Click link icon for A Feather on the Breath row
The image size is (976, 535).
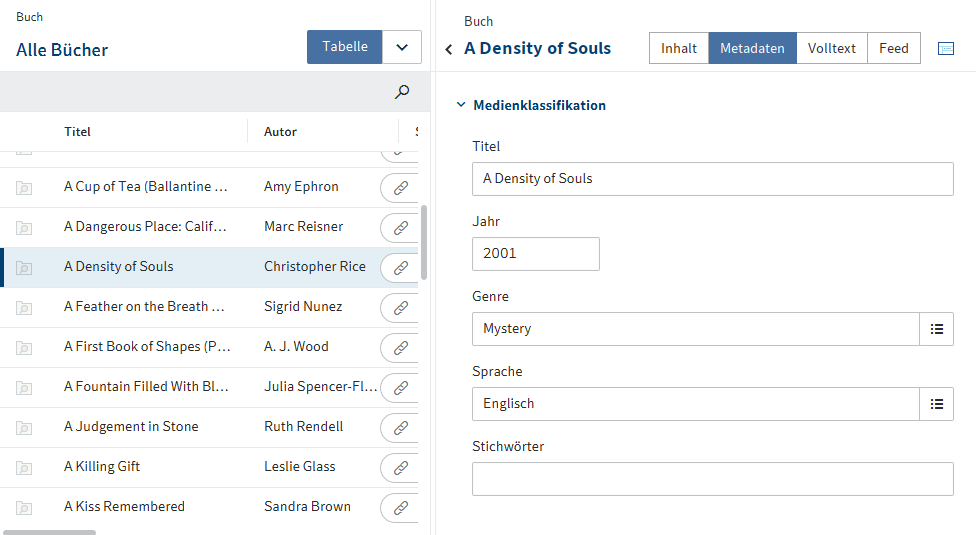pos(400,307)
